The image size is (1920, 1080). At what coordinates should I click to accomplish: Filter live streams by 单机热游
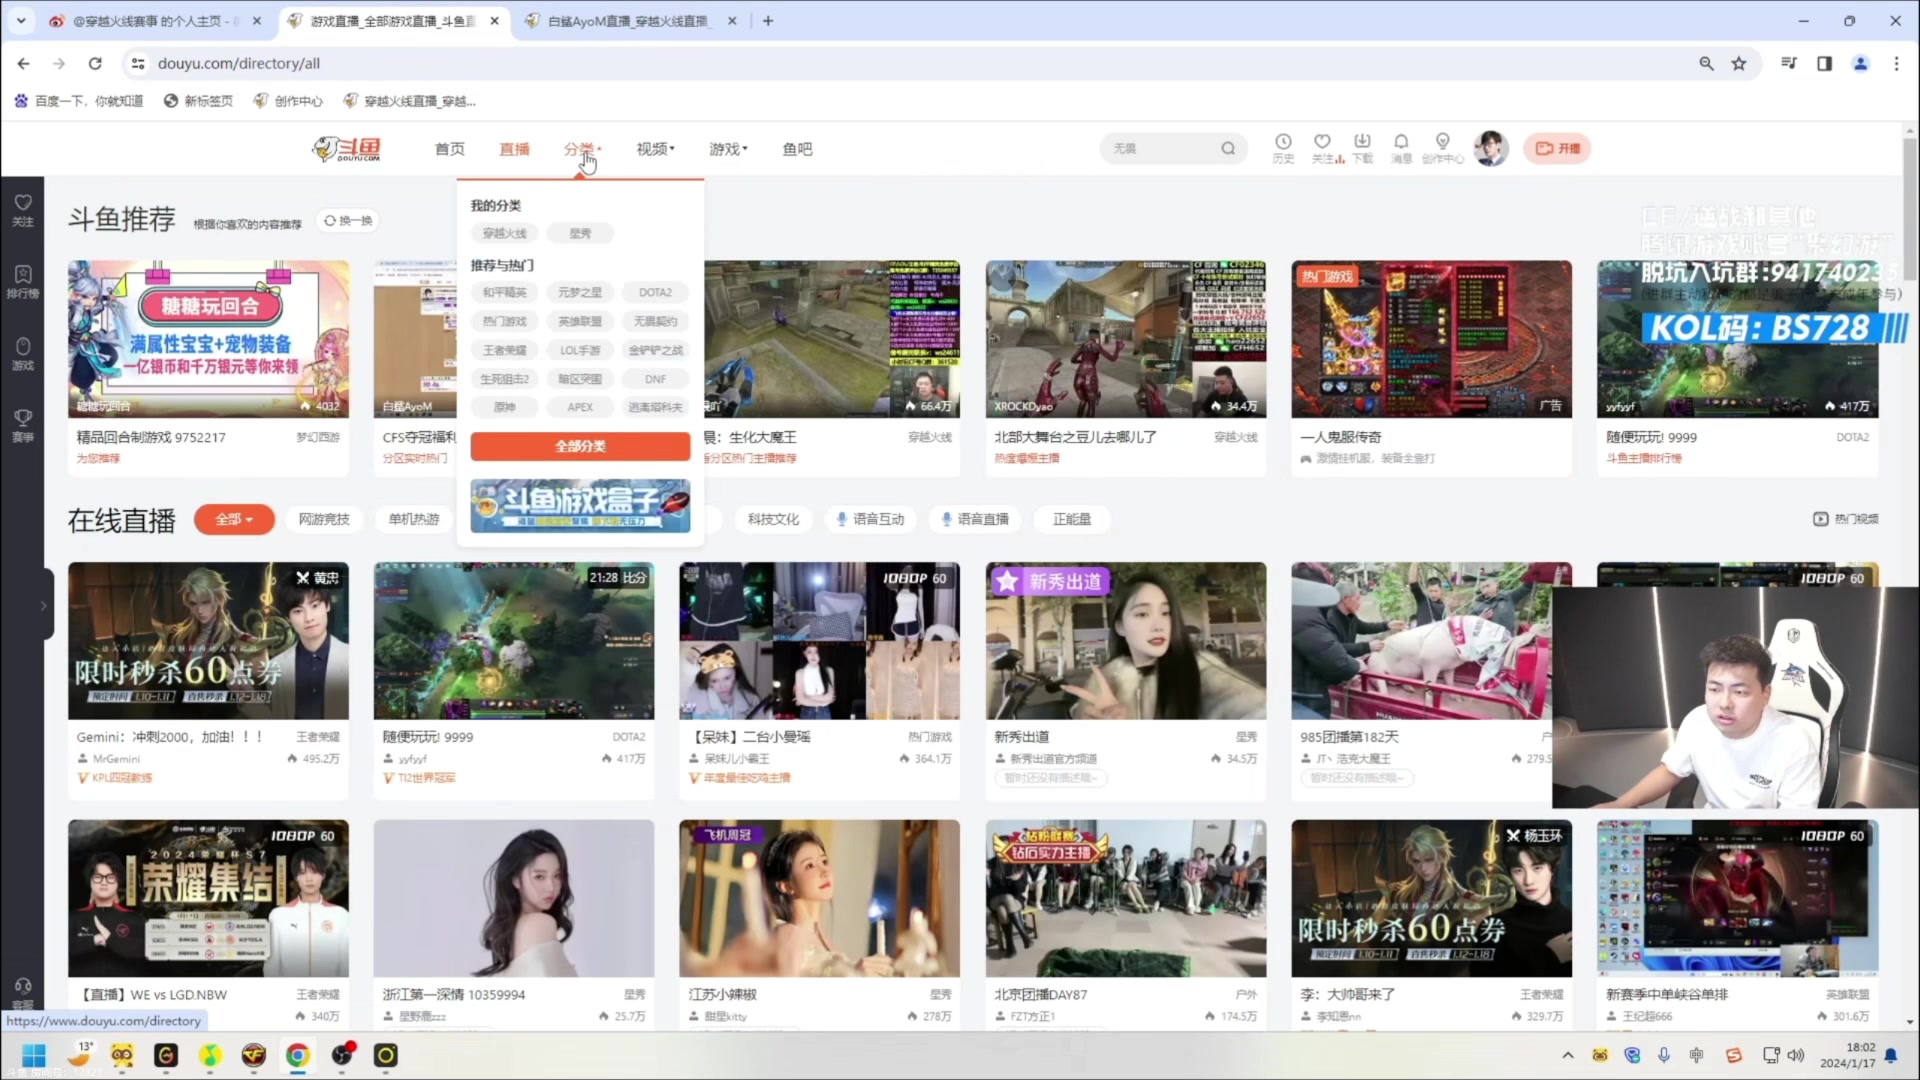pos(414,519)
